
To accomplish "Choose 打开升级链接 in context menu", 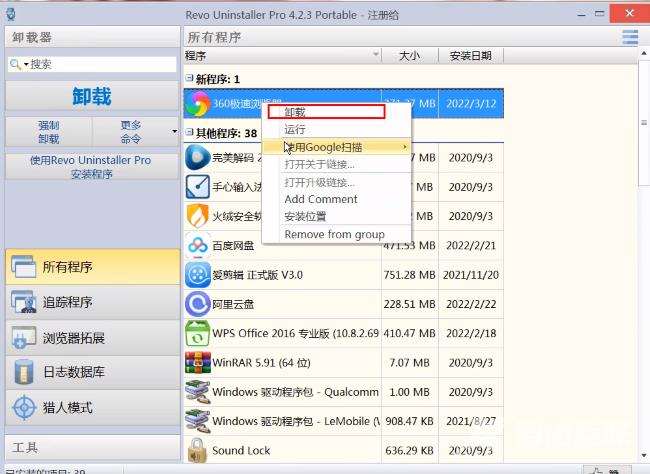I will tap(337, 182).
